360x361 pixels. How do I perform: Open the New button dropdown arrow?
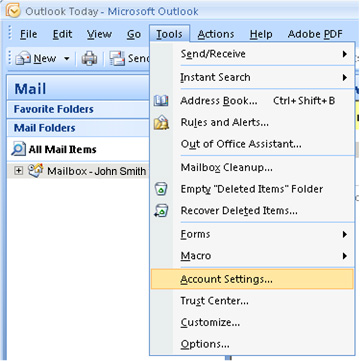(x=67, y=59)
